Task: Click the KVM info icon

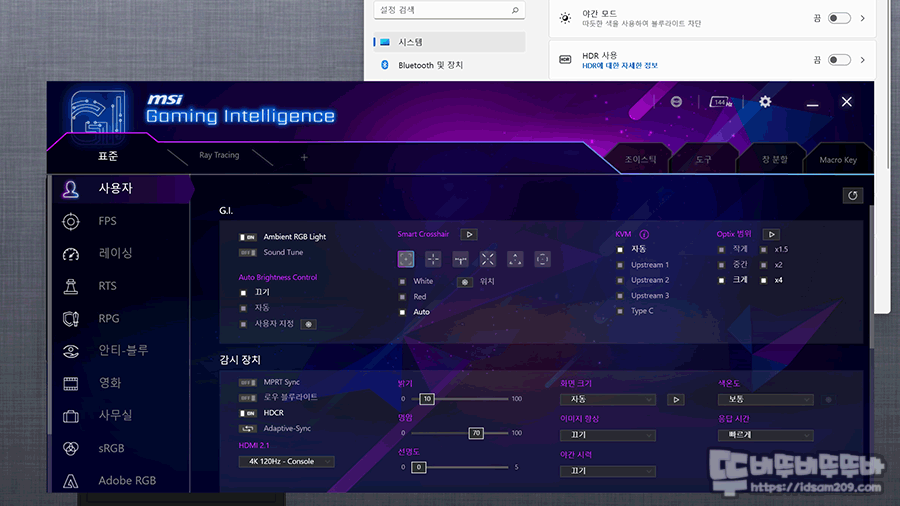Action: (x=644, y=234)
